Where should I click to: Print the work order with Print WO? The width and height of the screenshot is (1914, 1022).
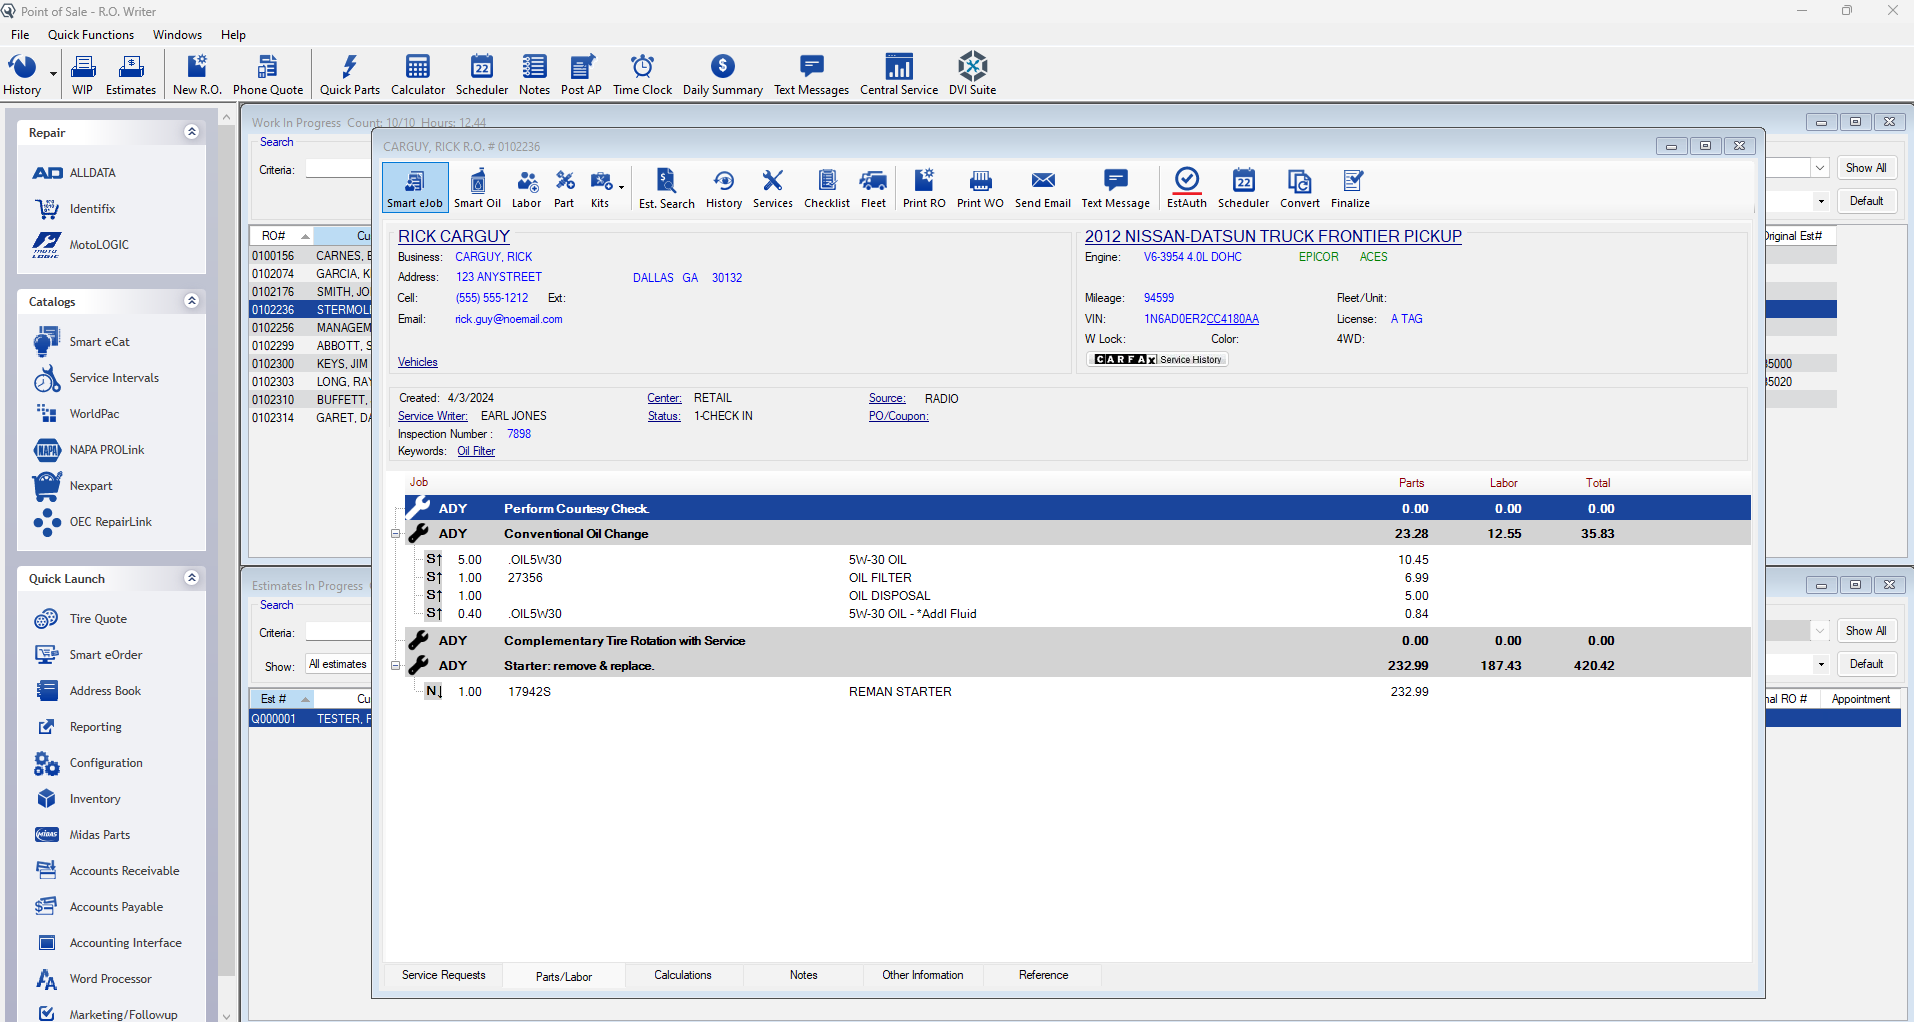pos(979,187)
